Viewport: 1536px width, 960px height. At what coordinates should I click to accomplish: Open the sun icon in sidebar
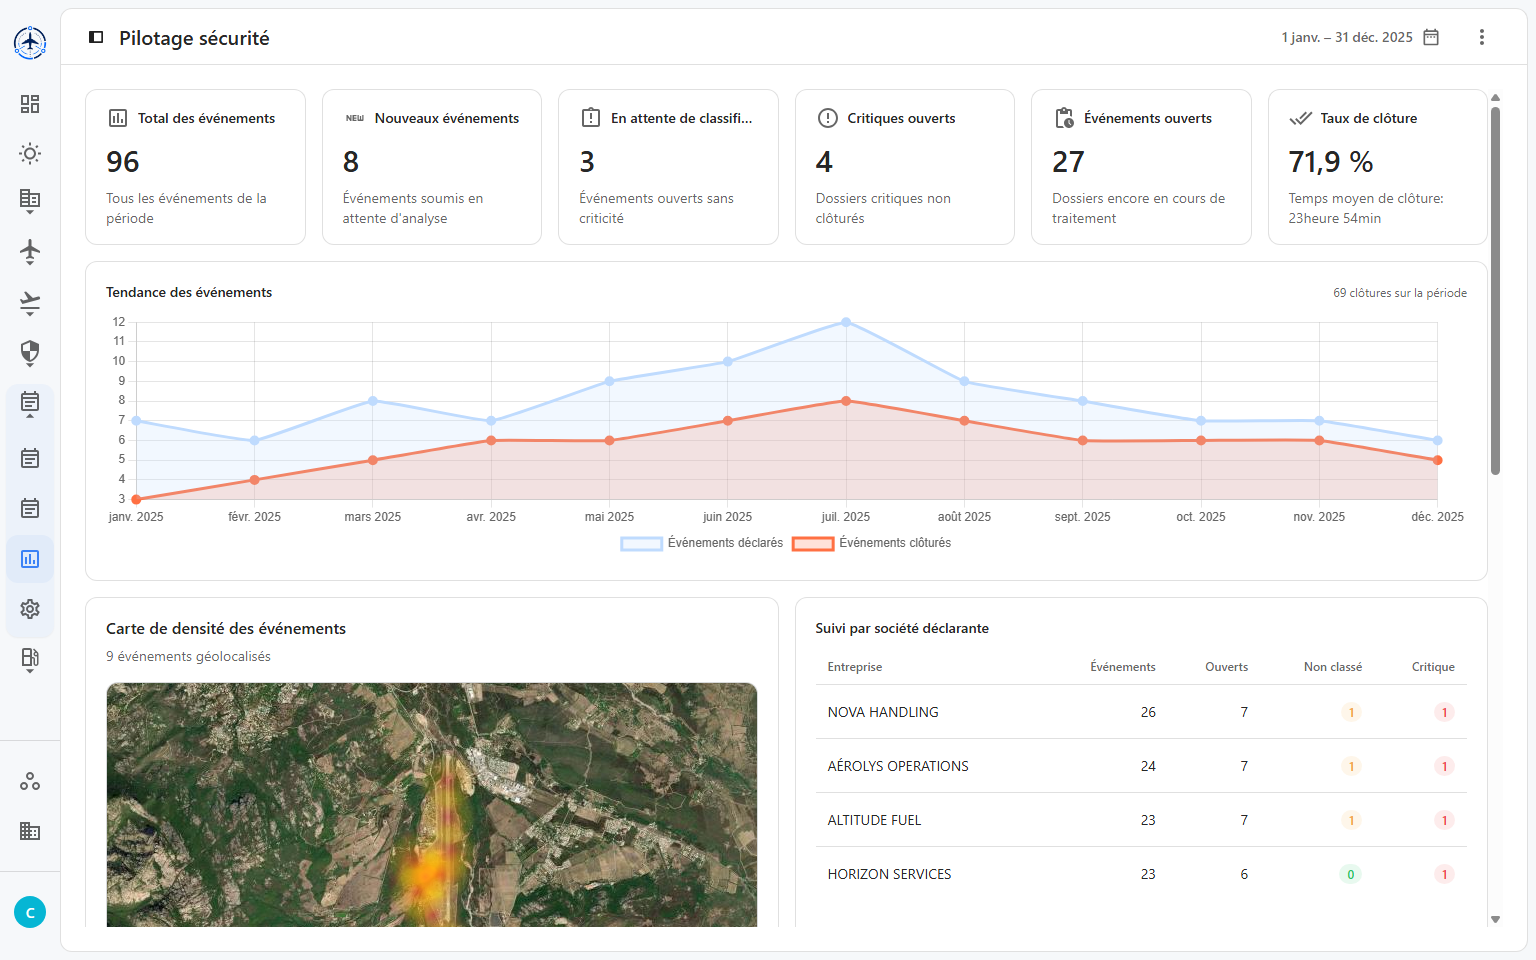coord(30,154)
